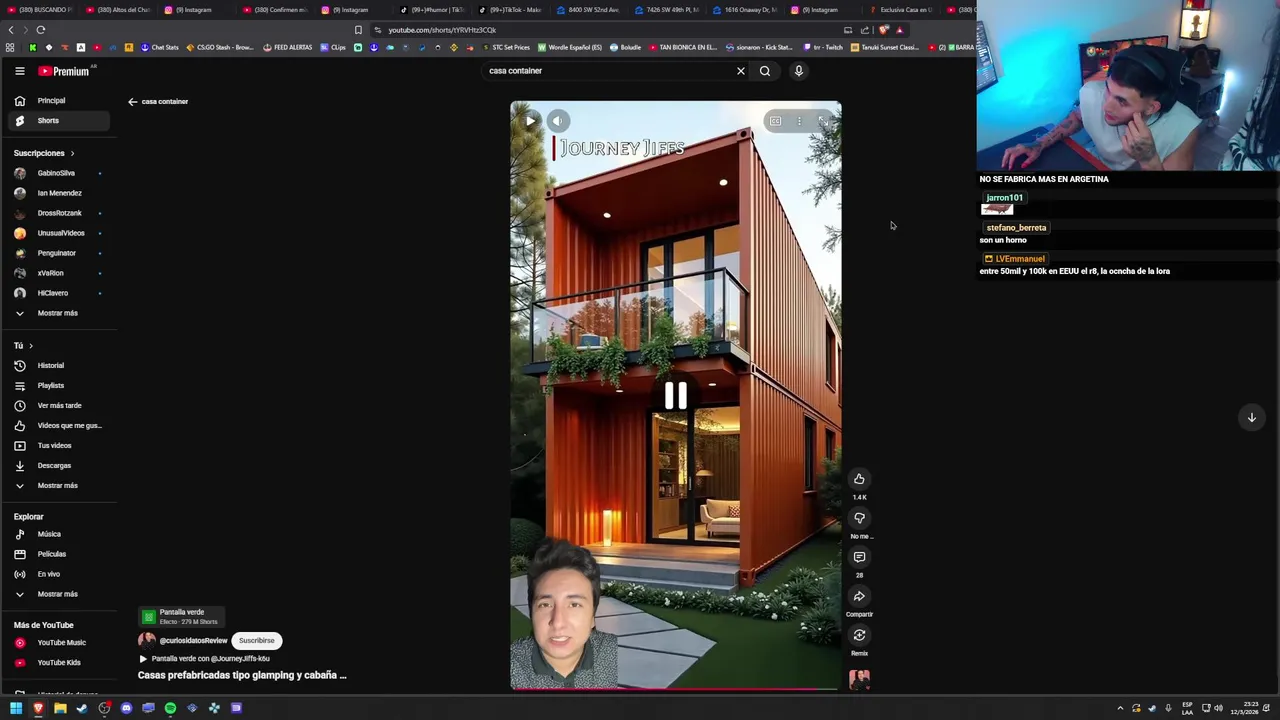Open Descargas downloads page
The width and height of the screenshot is (1280, 720).
pos(58,466)
